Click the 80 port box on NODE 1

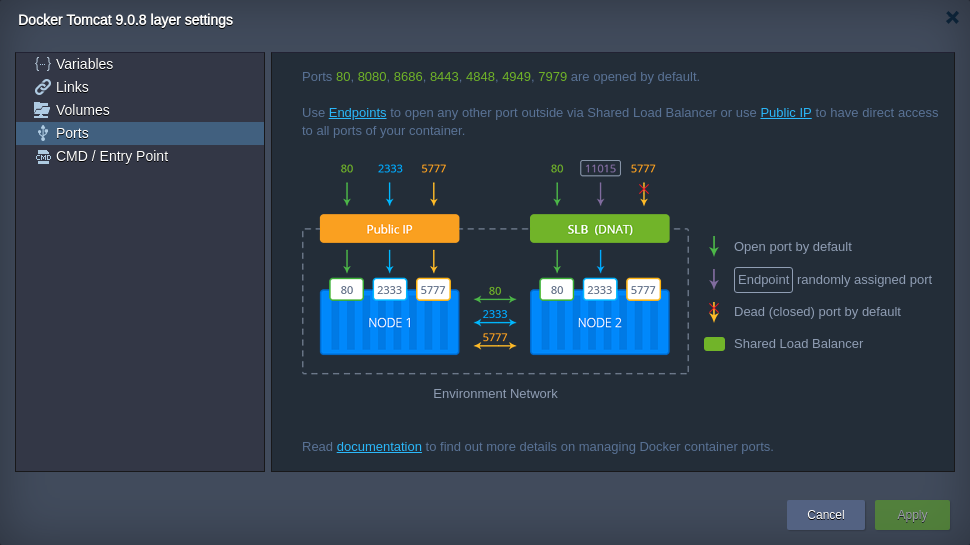(x=346, y=290)
